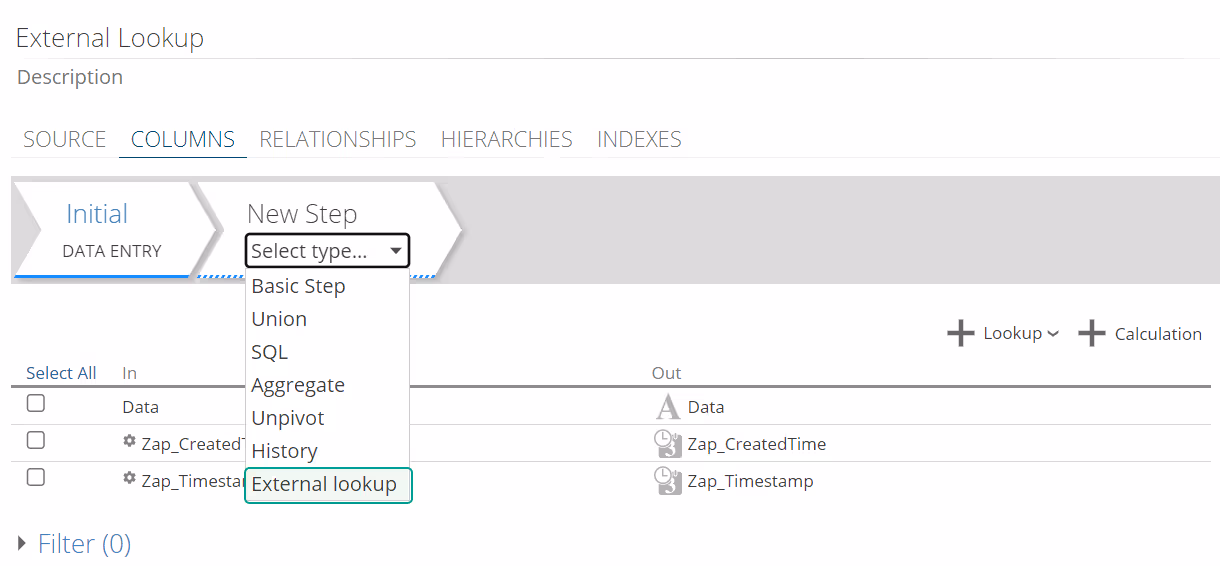Click the Calculation button label
1220x566 pixels.
tap(1158, 334)
